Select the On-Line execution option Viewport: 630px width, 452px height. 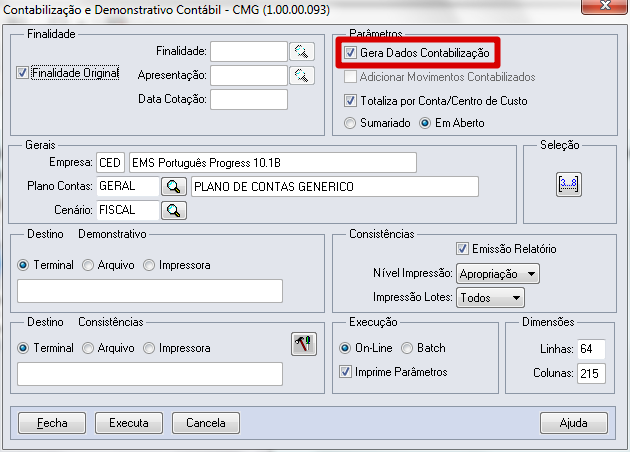pyautogui.click(x=345, y=348)
